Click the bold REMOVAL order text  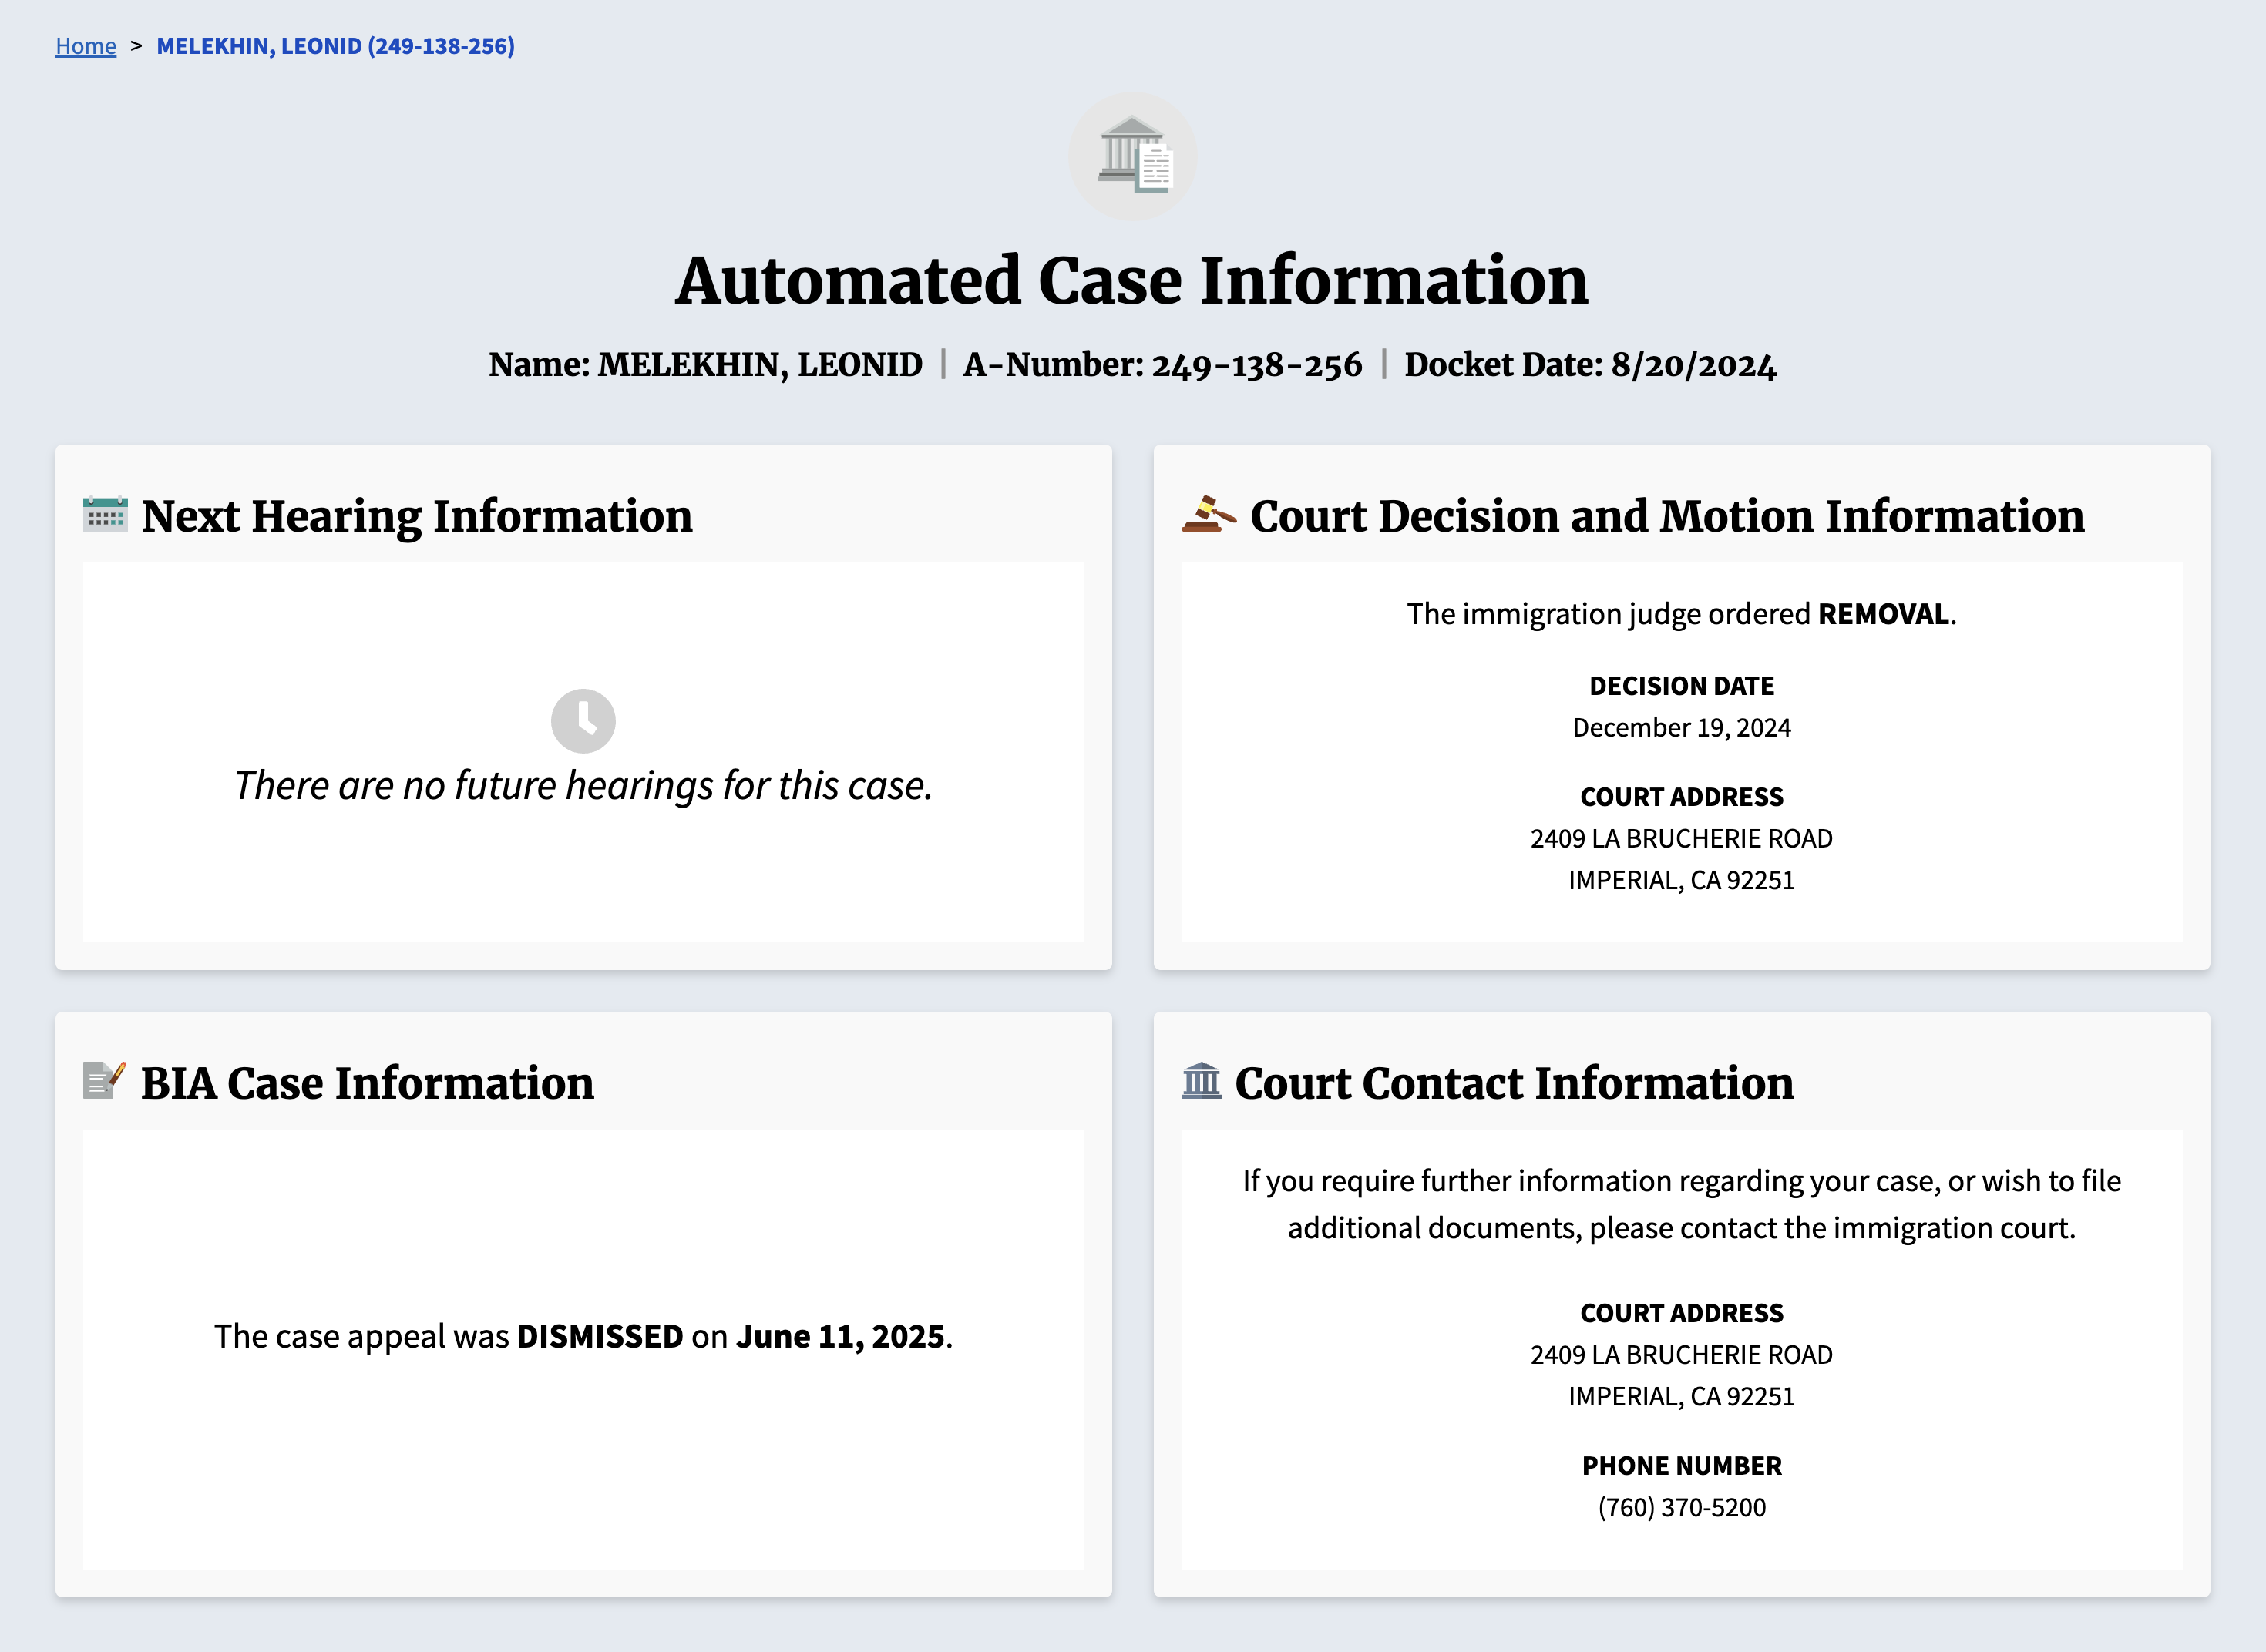(1883, 614)
